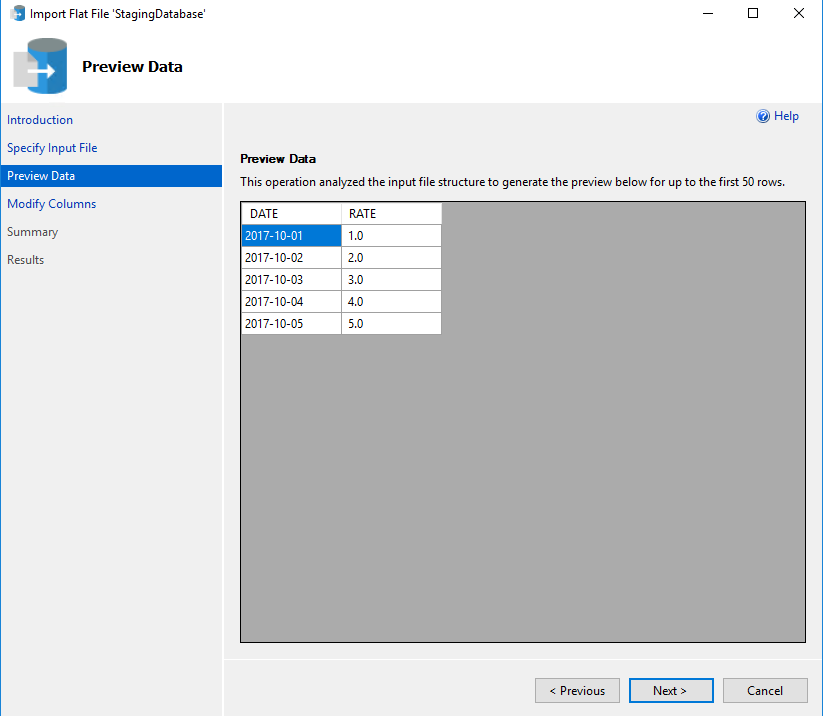Select the Preview Data step
Viewport: 823px width, 716px height.
[111, 176]
